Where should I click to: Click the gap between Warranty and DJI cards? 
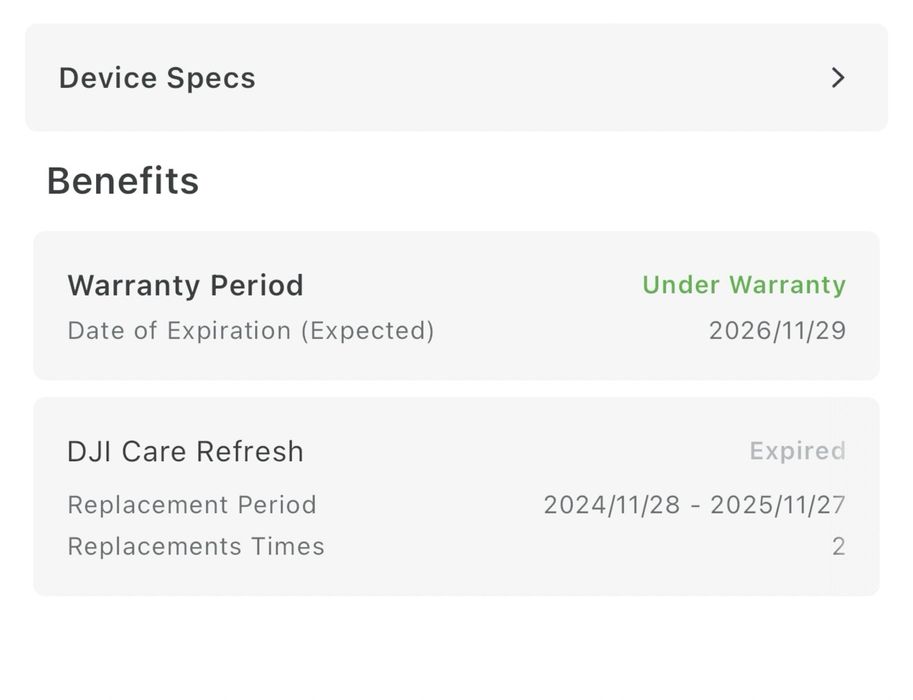pyautogui.click(x=456, y=389)
